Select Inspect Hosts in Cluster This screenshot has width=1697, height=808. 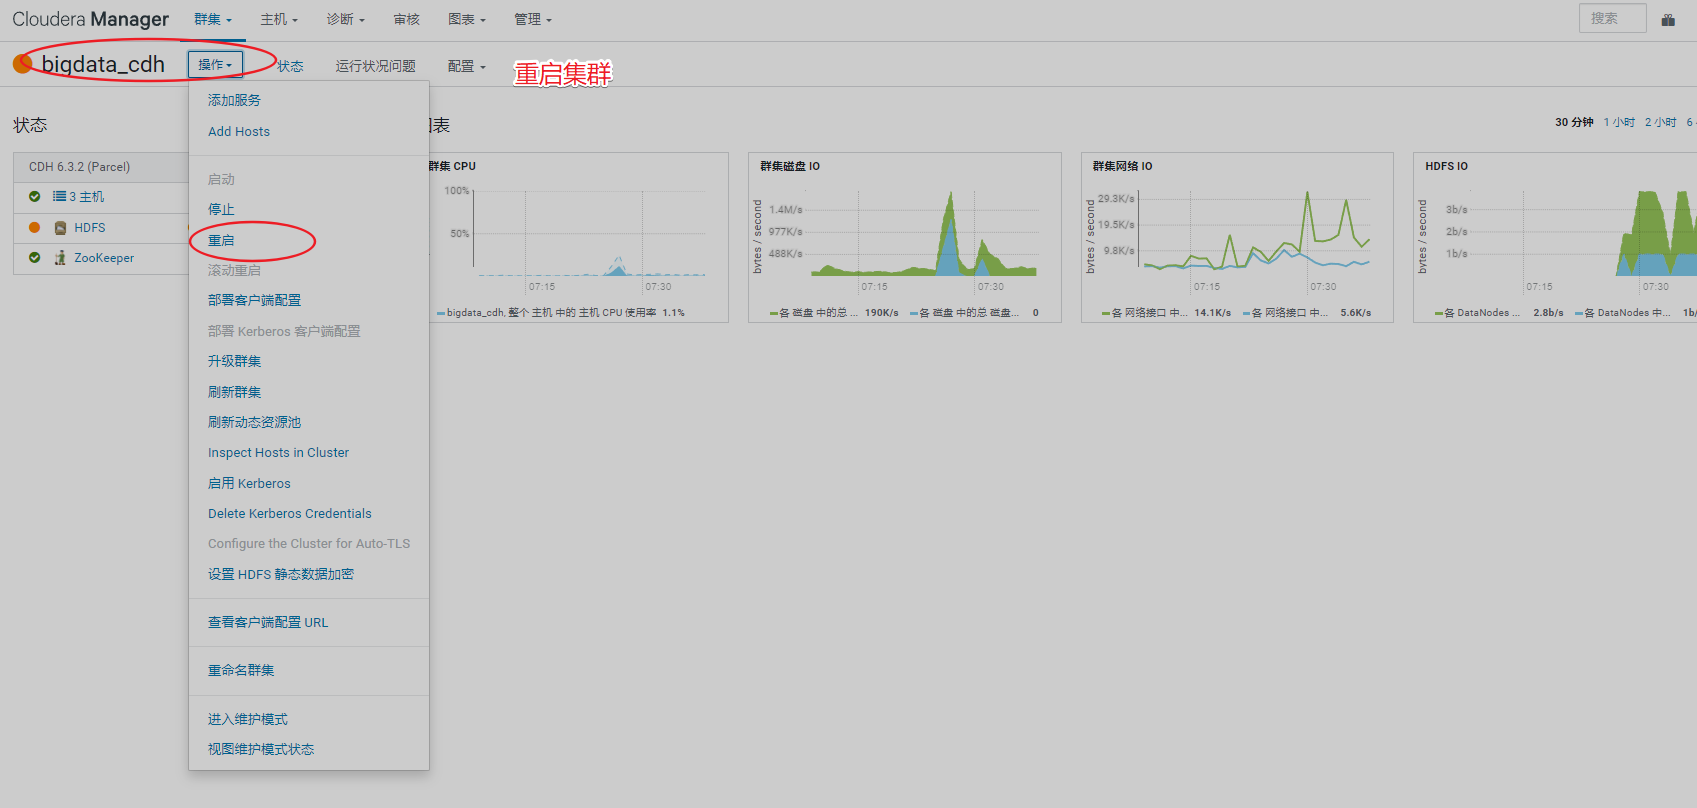(278, 453)
